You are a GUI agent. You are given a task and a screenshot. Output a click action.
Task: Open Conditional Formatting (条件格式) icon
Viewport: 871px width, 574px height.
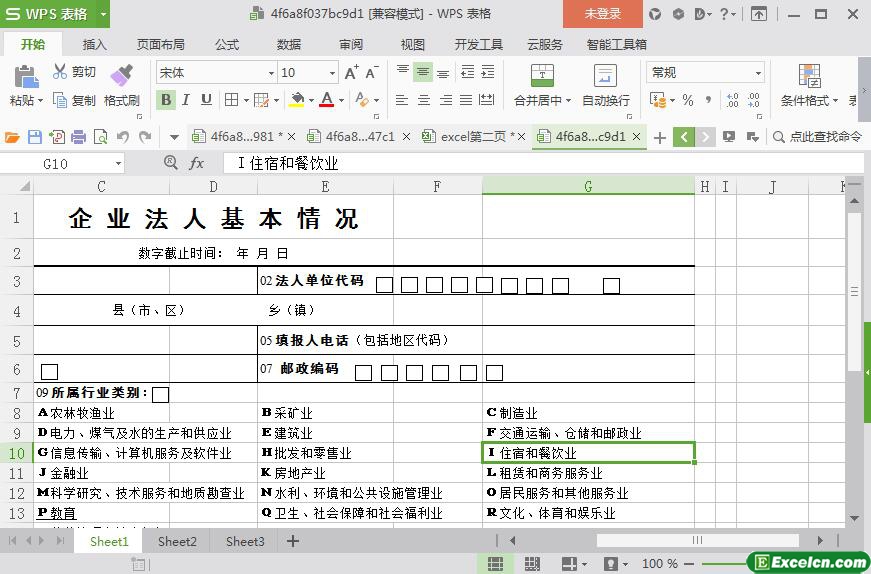coord(809,76)
